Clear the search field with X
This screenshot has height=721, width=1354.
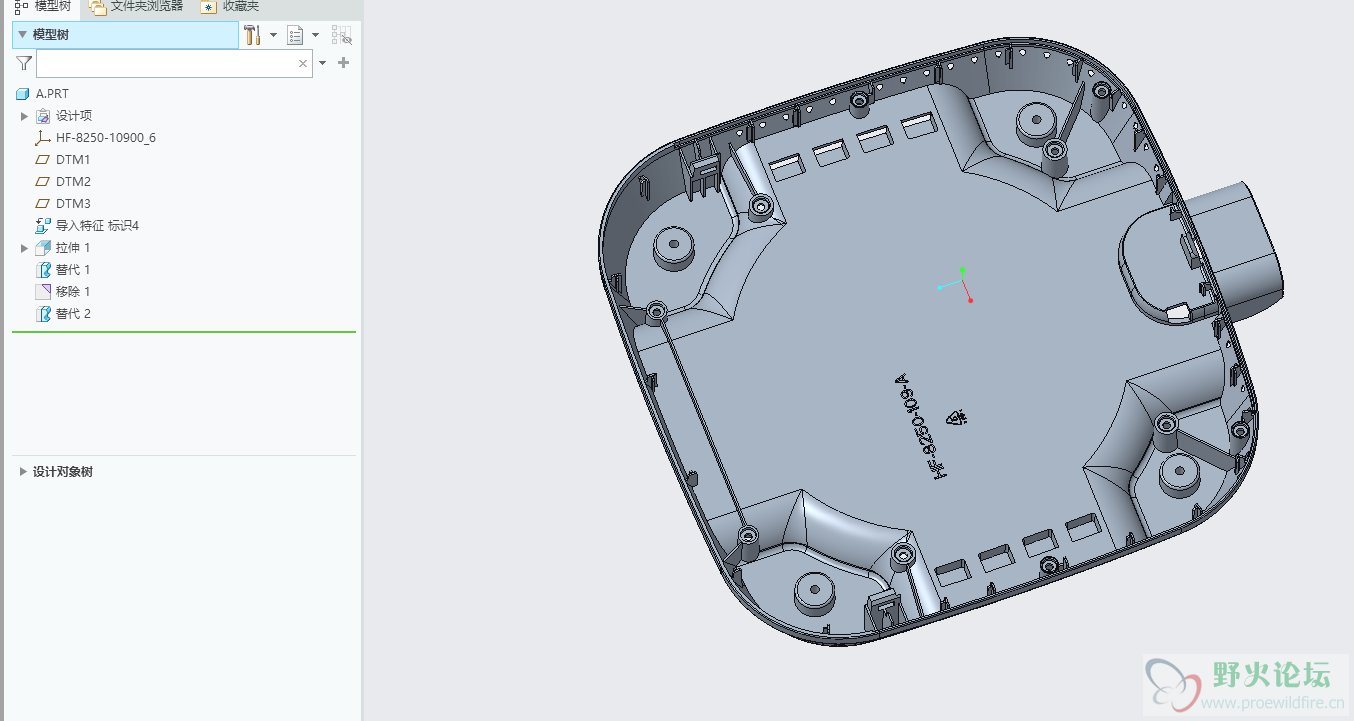coord(303,63)
